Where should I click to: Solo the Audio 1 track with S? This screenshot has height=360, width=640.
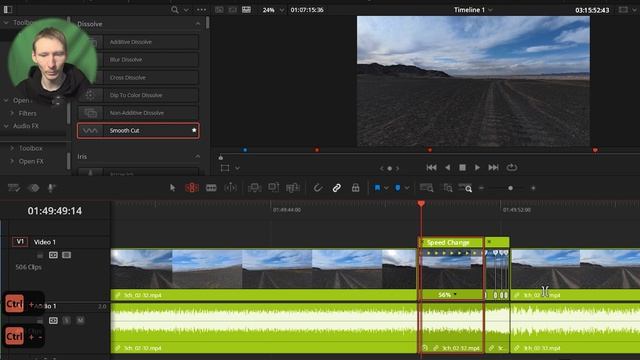pyautogui.click(x=67, y=320)
